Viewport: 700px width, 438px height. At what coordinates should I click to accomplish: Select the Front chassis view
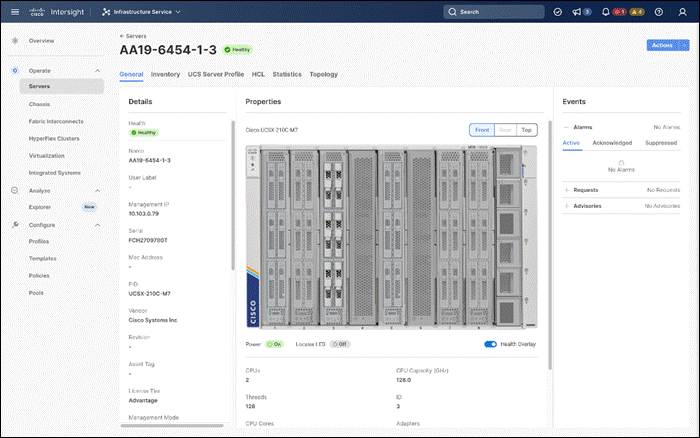click(482, 130)
